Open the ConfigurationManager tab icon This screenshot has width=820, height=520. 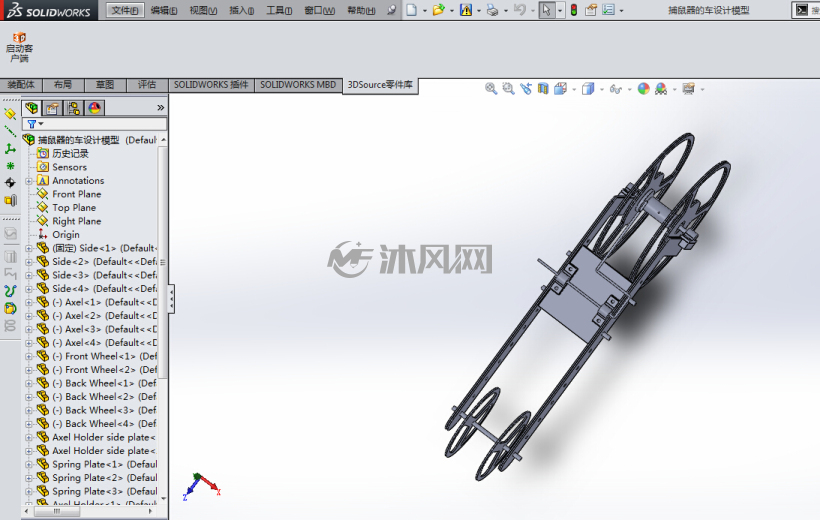[73, 108]
